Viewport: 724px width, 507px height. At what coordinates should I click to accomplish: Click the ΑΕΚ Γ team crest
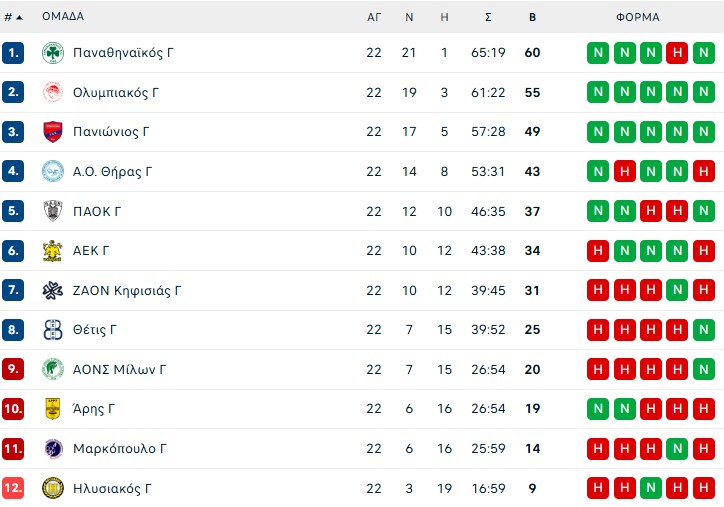(53, 251)
